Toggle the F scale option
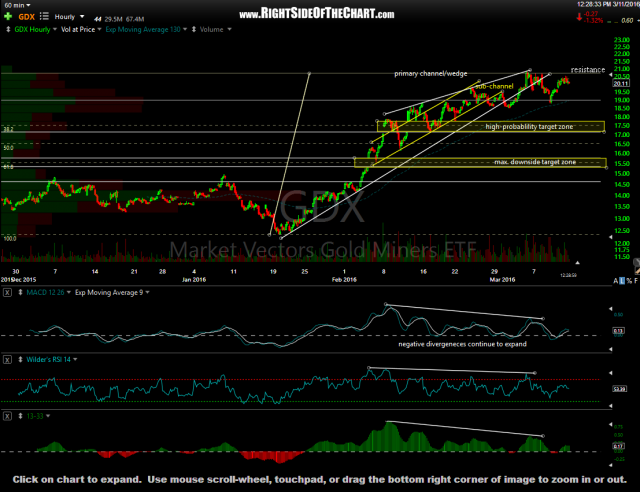This screenshot has width=640, height=492. point(636,281)
